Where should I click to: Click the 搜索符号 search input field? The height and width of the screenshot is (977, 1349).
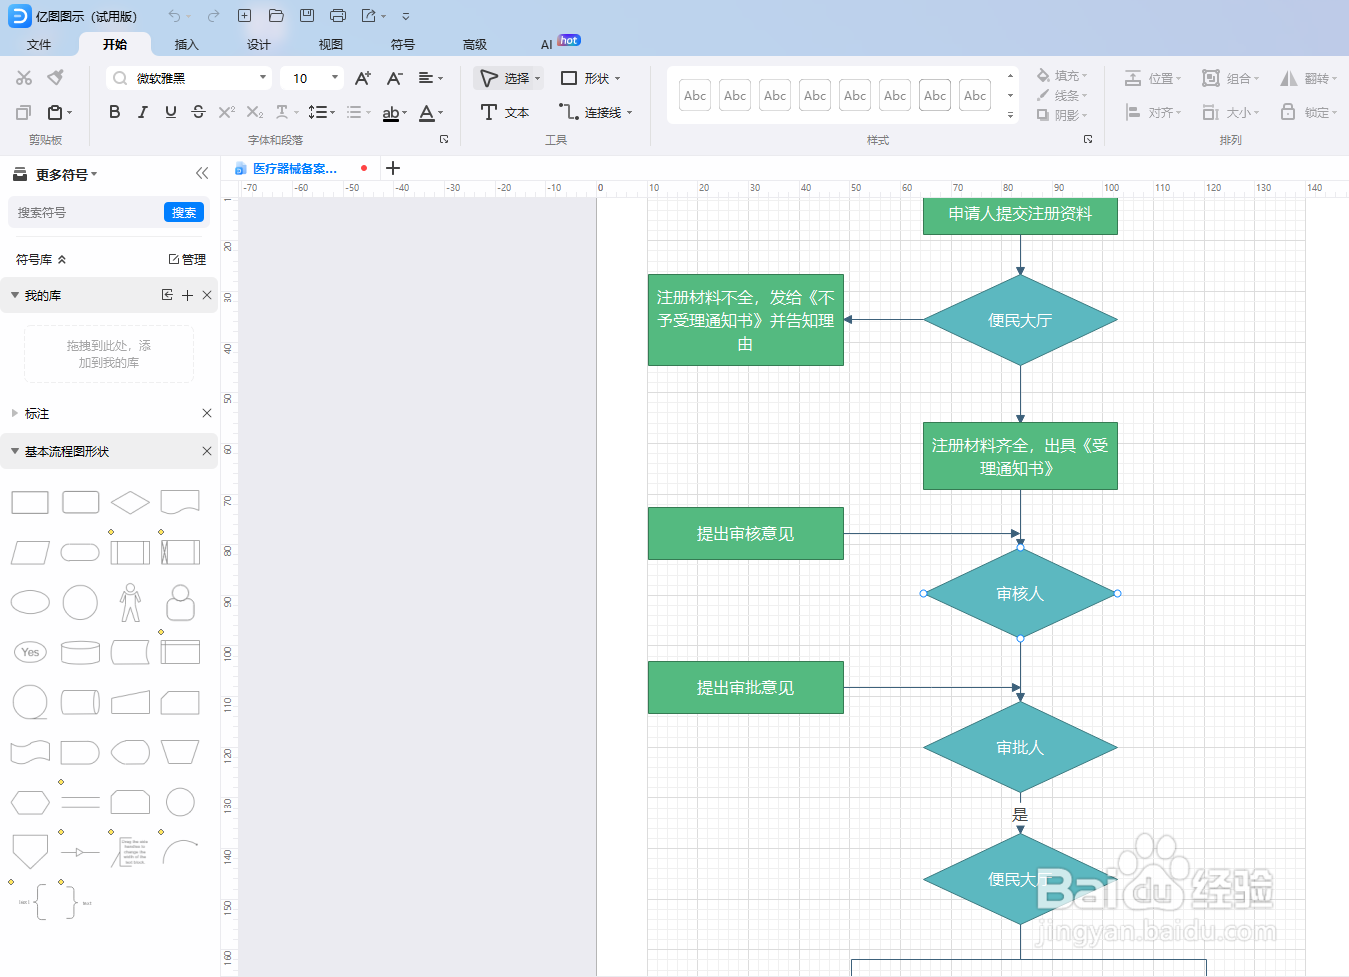tap(87, 212)
